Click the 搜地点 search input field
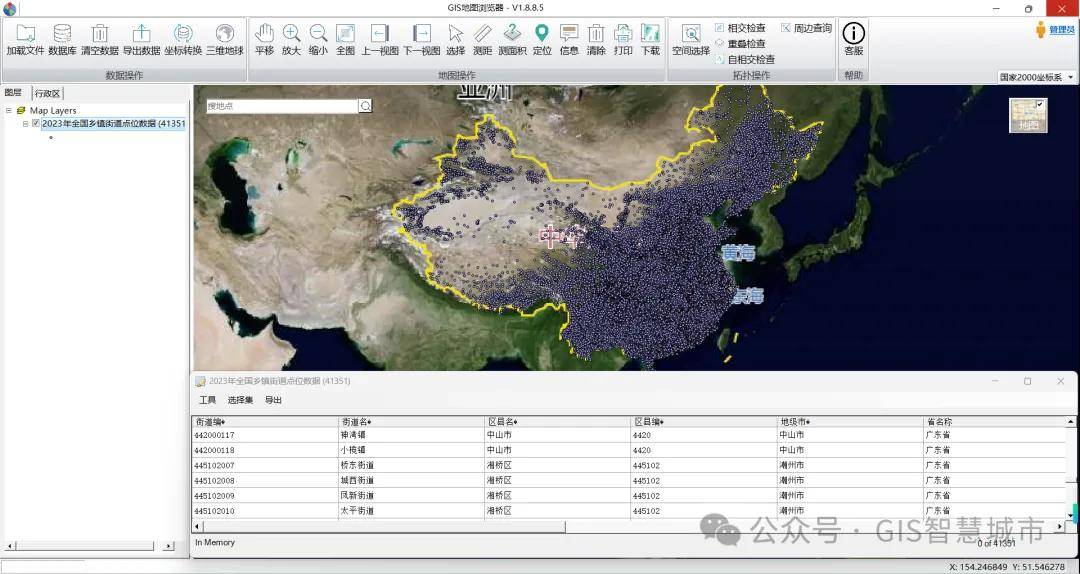Viewport: 1080px width, 574px height. click(281, 106)
